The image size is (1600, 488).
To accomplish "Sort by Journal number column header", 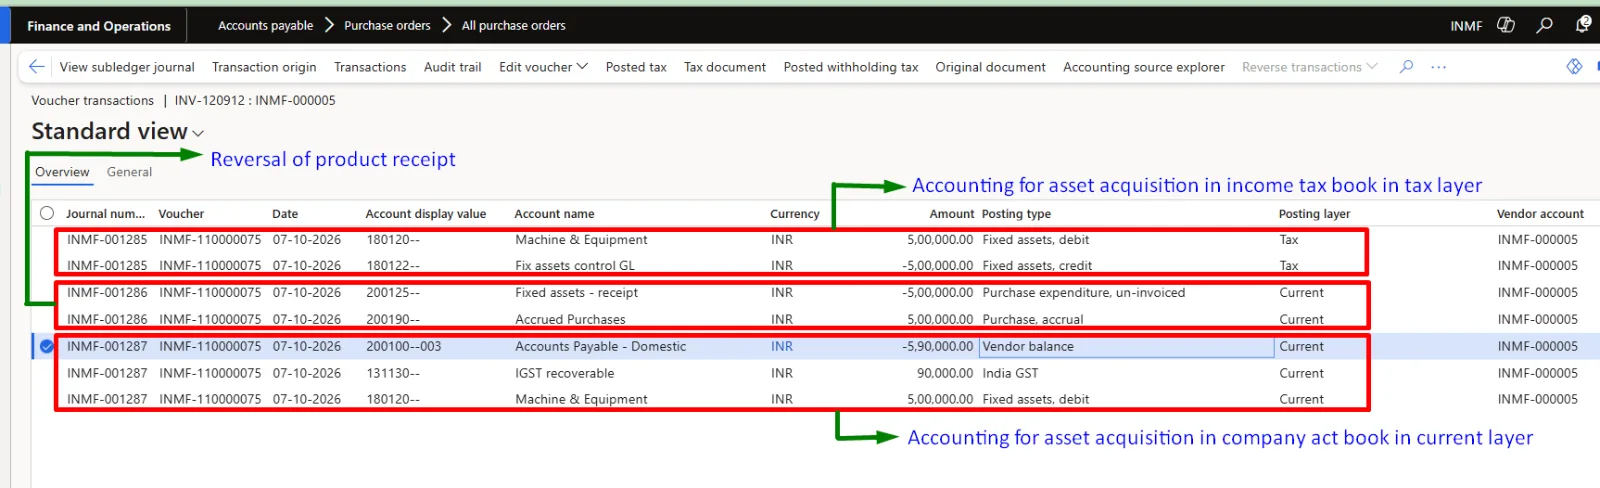I will click(105, 213).
